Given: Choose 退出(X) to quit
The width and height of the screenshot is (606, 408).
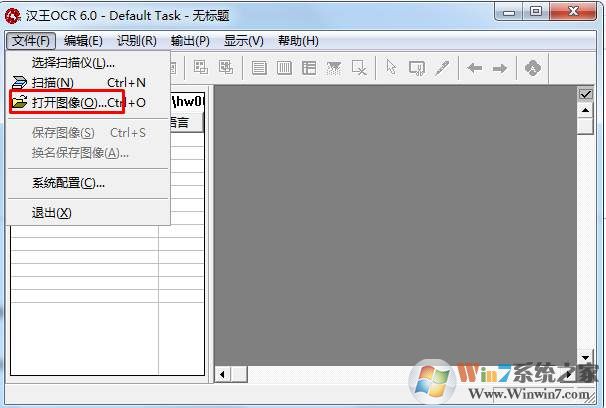Looking at the screenshot, I should pos(89,213).
